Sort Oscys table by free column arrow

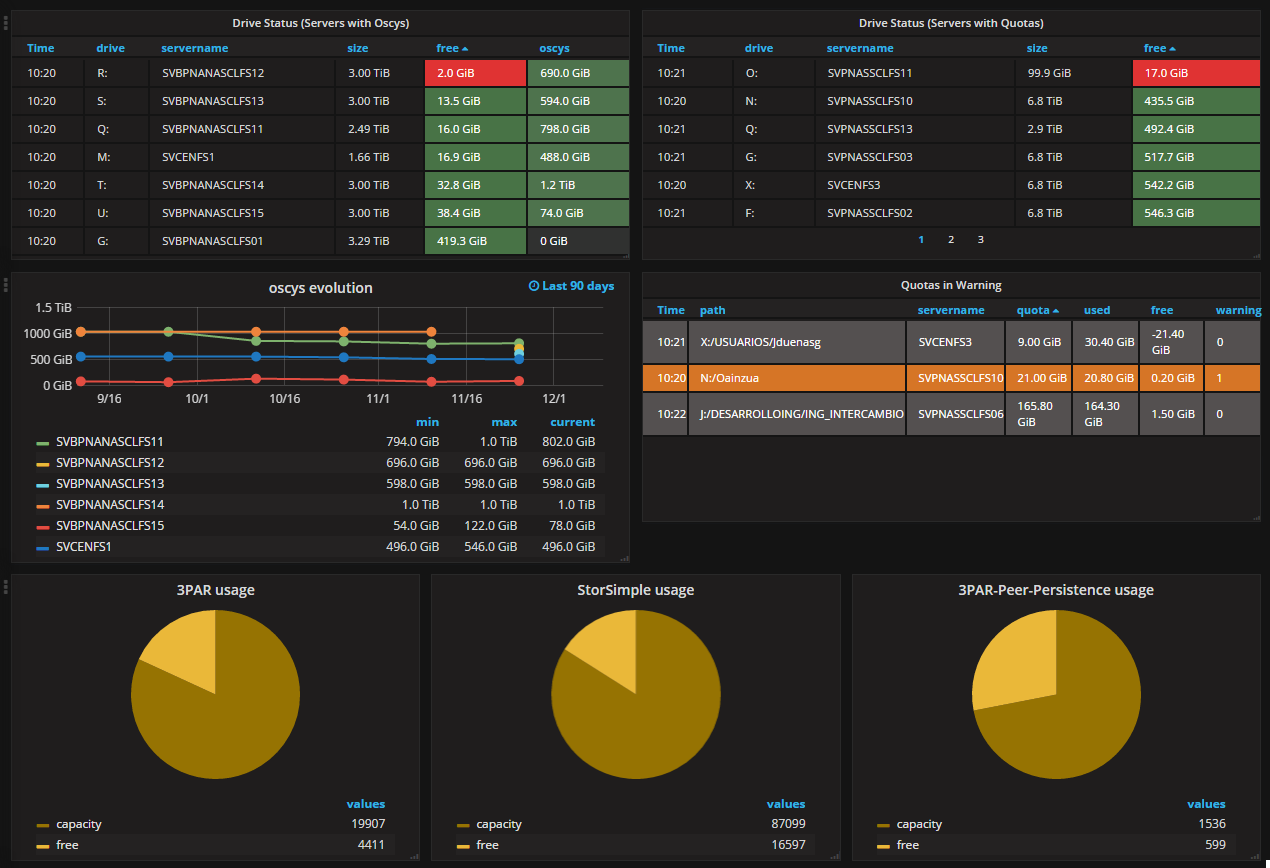point(465,49)
